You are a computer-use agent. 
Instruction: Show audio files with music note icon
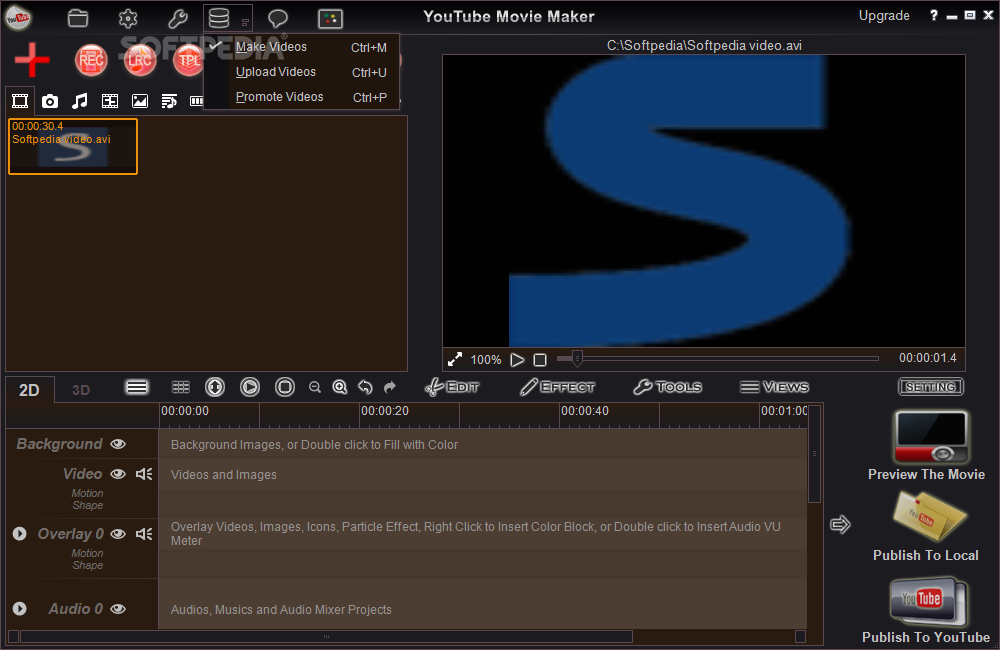pyautogui.click(x=80, y=101)
